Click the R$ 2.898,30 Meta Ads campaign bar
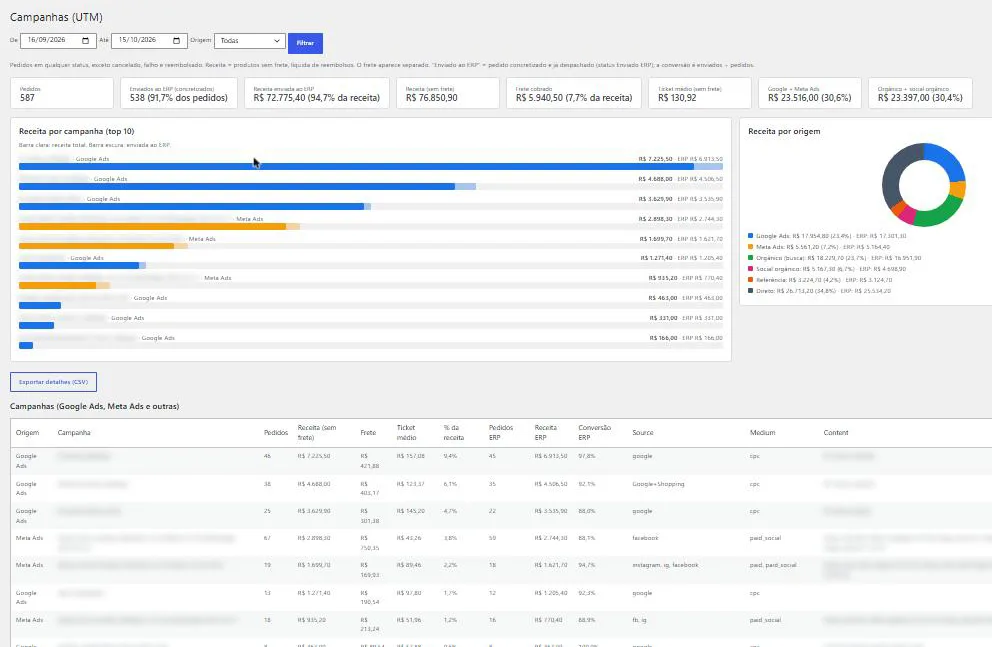Image resolution: width=992 pixels, height=647 pixels. (159, 226)
